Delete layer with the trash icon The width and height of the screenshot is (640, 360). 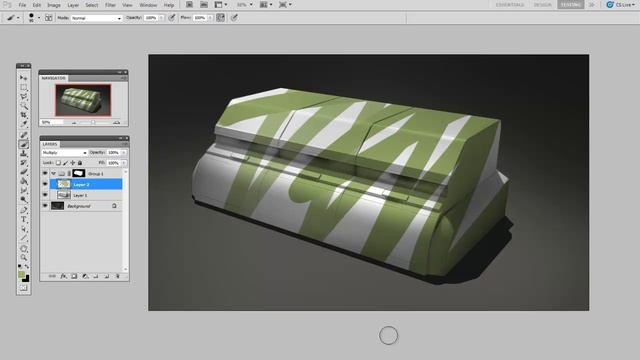118,276
